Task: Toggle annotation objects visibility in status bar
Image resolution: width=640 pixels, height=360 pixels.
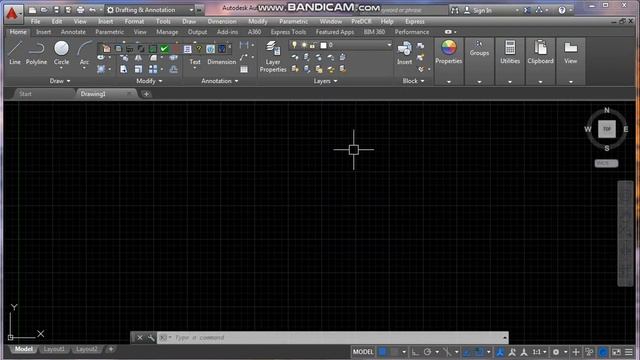Action: point(500,352)
